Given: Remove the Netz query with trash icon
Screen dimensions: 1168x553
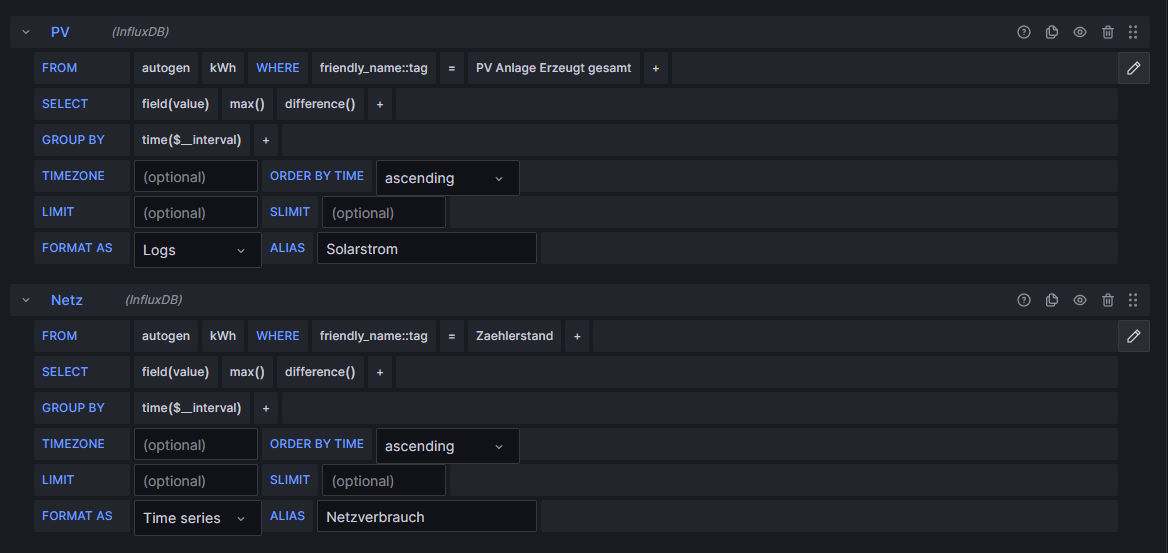Looking at the screenshot, I should tap(1107, 300).
